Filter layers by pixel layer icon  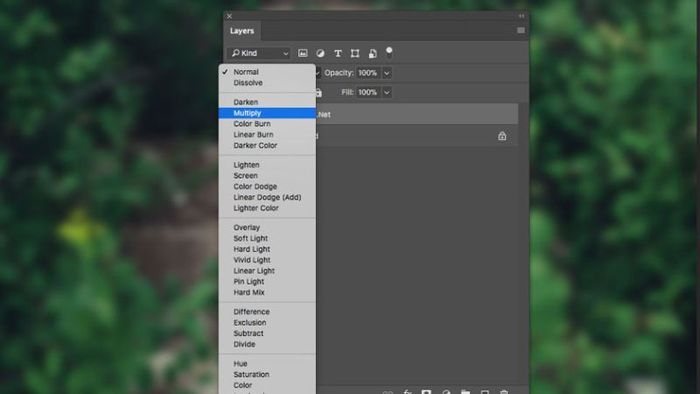coord(303,53)
